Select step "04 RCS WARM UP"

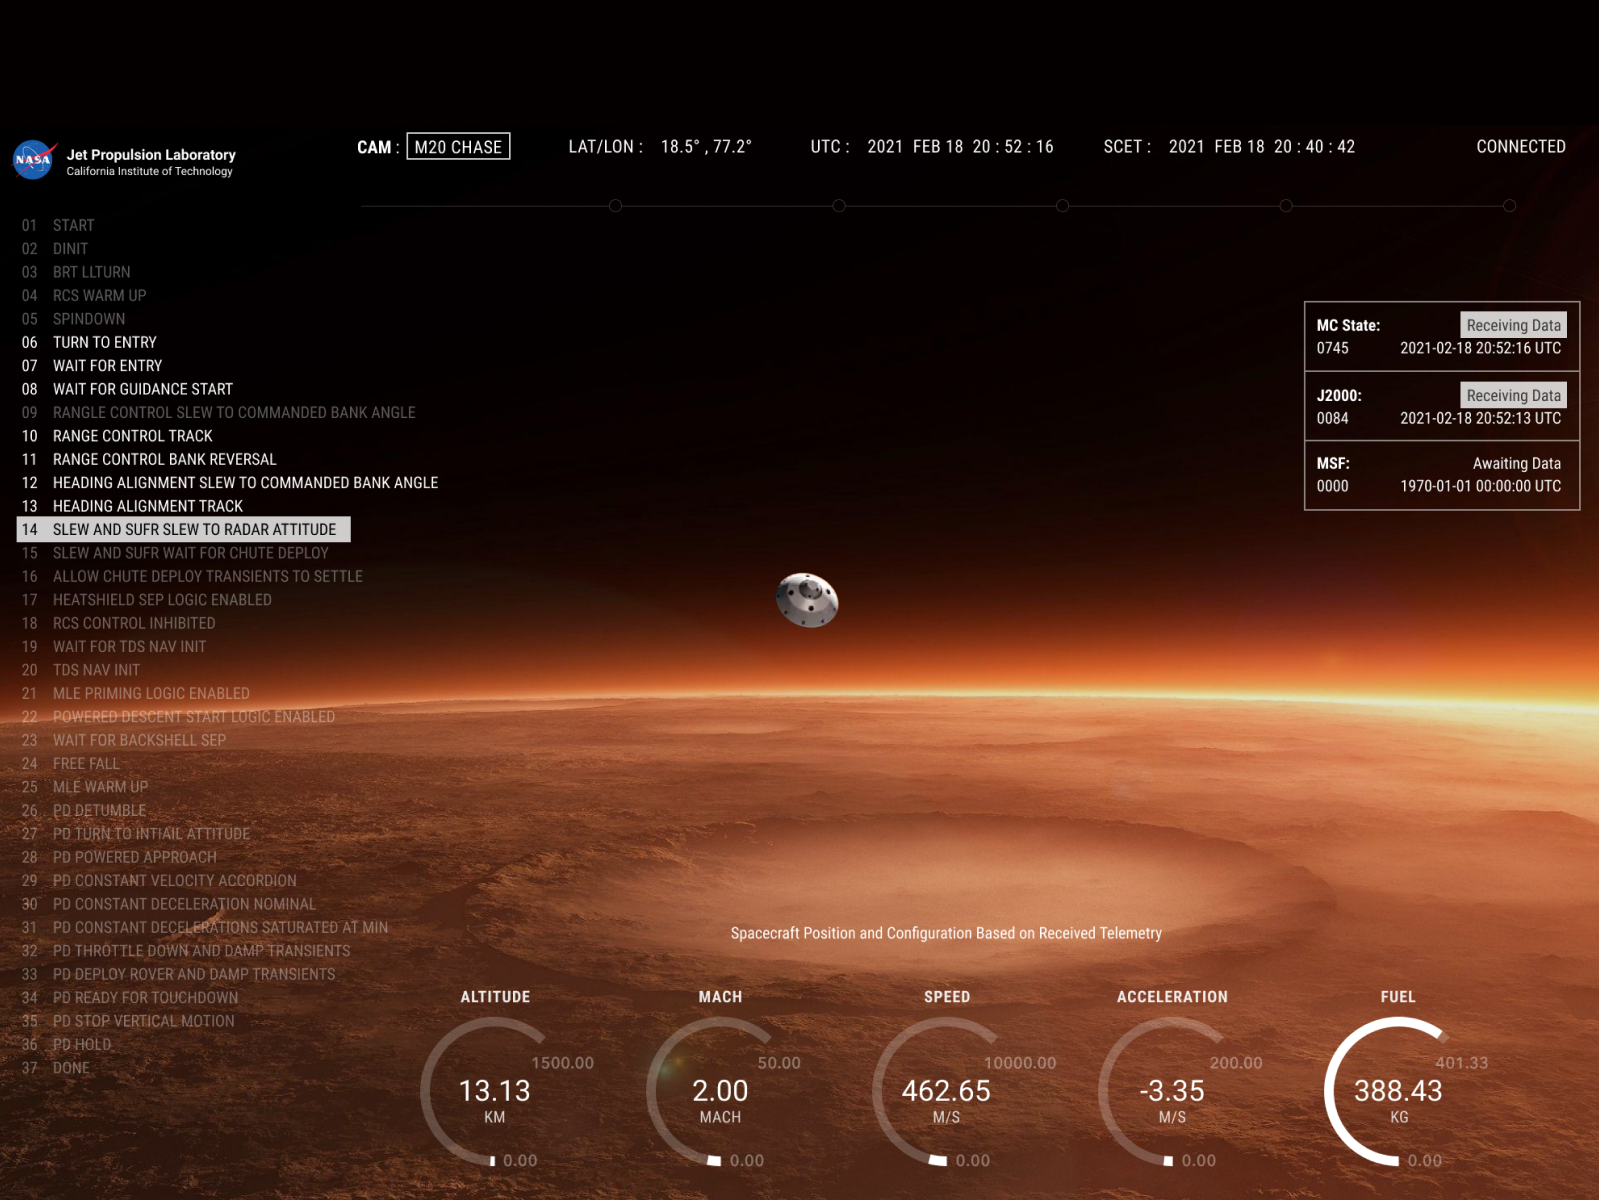point(84,295)
